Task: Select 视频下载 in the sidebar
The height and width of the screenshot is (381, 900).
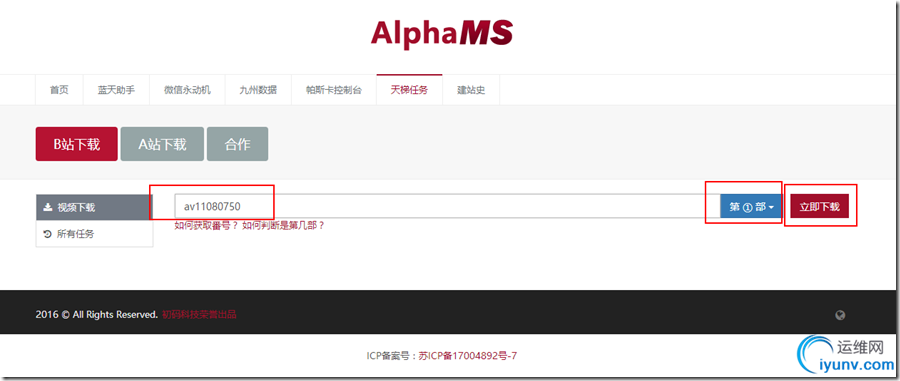Action: pyautogui.click(x=95, y=207)
